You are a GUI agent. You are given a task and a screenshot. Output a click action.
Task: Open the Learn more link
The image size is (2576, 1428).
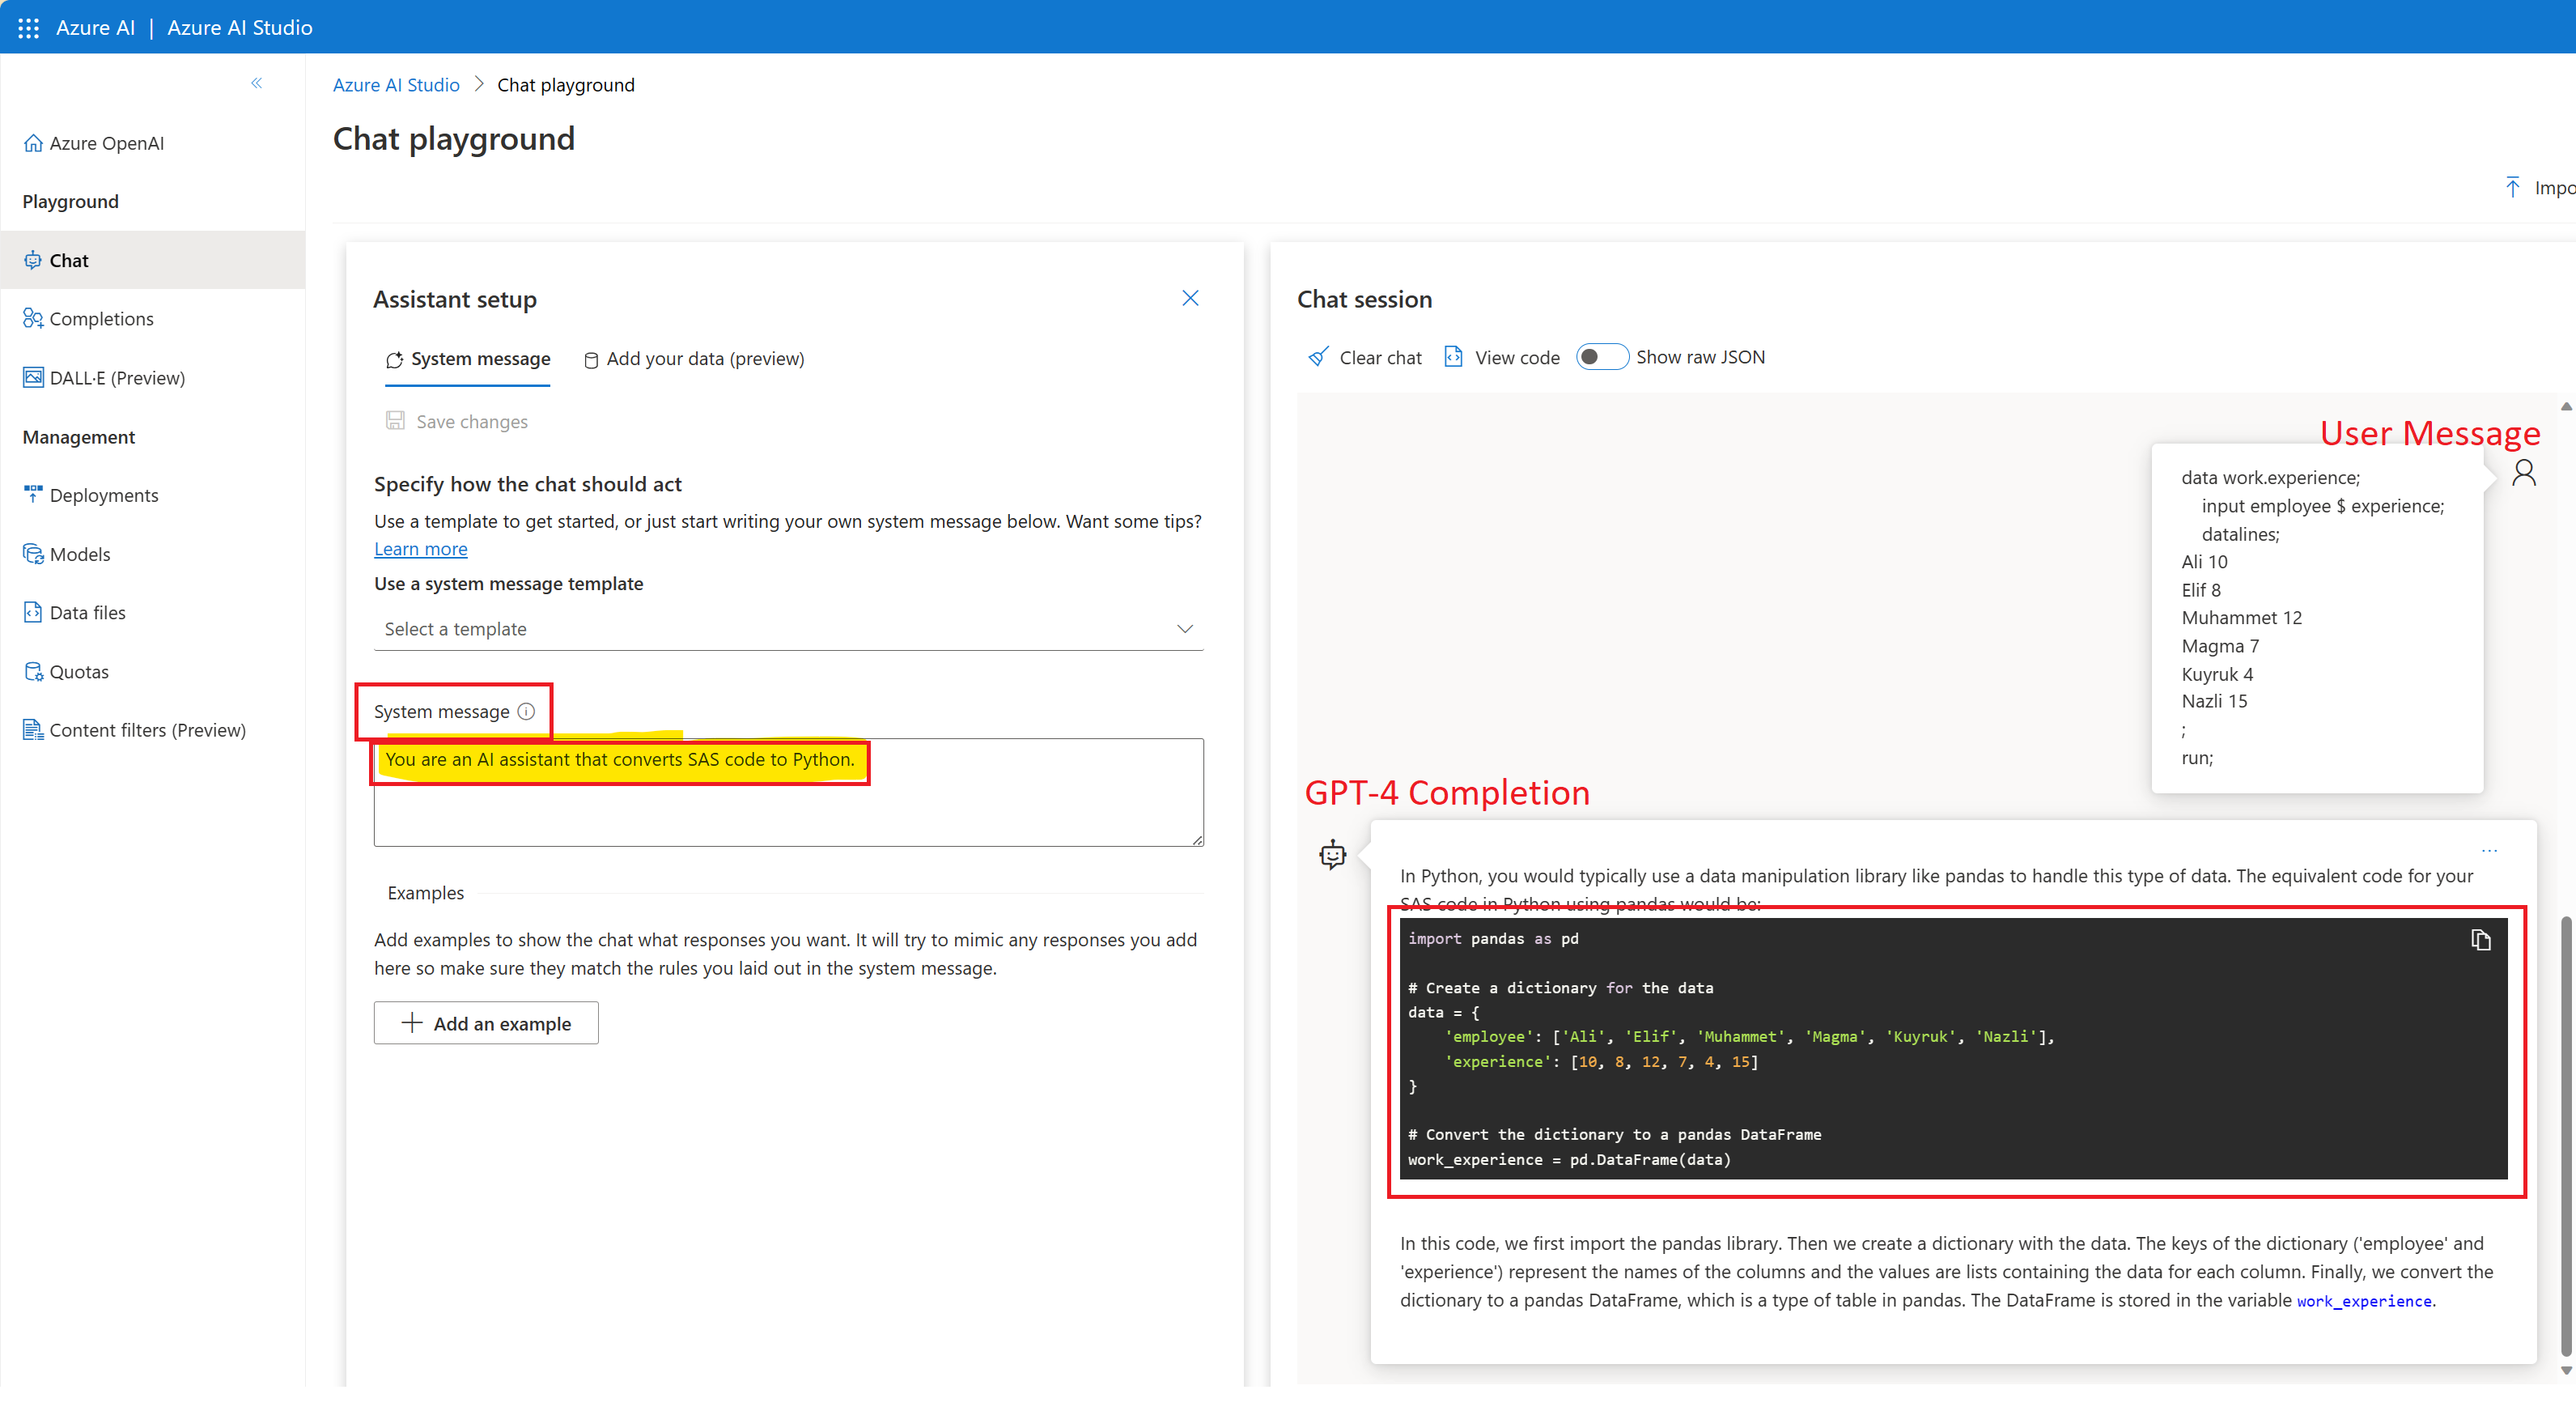420,548
